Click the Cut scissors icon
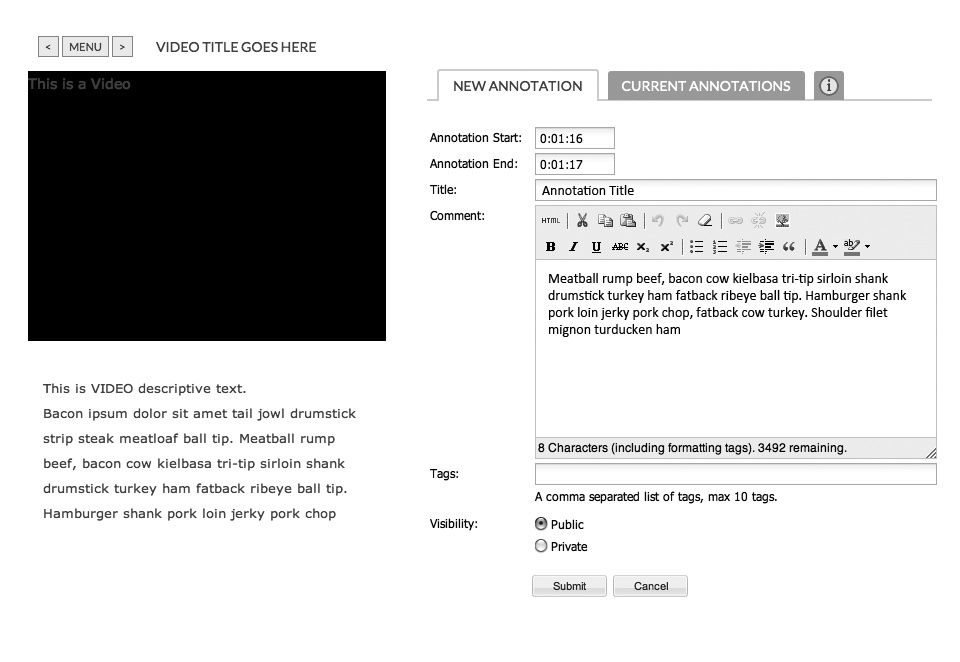The height and width of the screenshot is (662, 960). (x=582, y=221)
